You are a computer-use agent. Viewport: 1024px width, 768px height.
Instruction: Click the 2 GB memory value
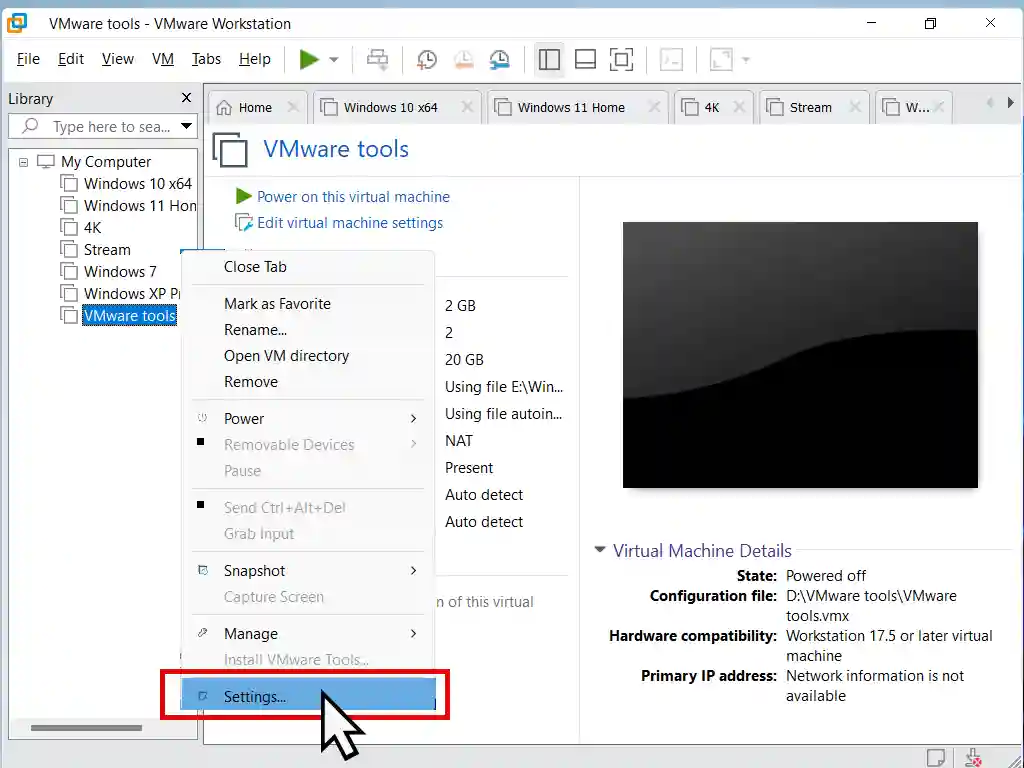click(460, 306)
